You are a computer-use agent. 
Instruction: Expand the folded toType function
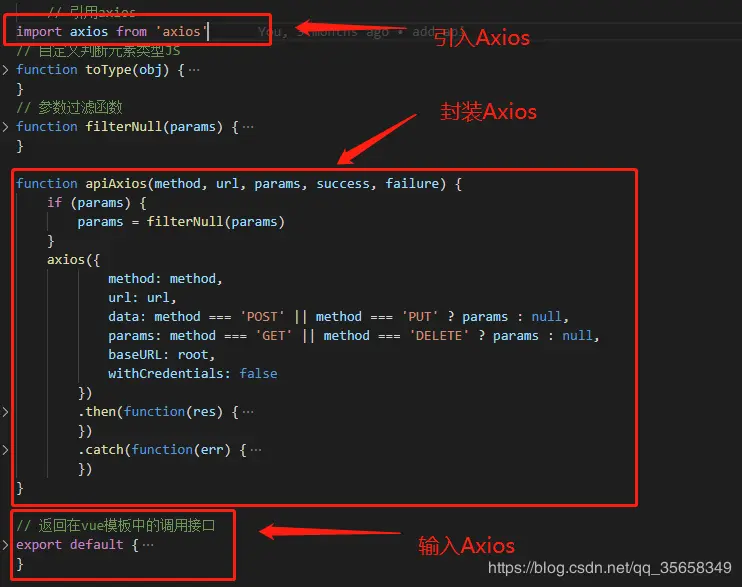point(5,70)
